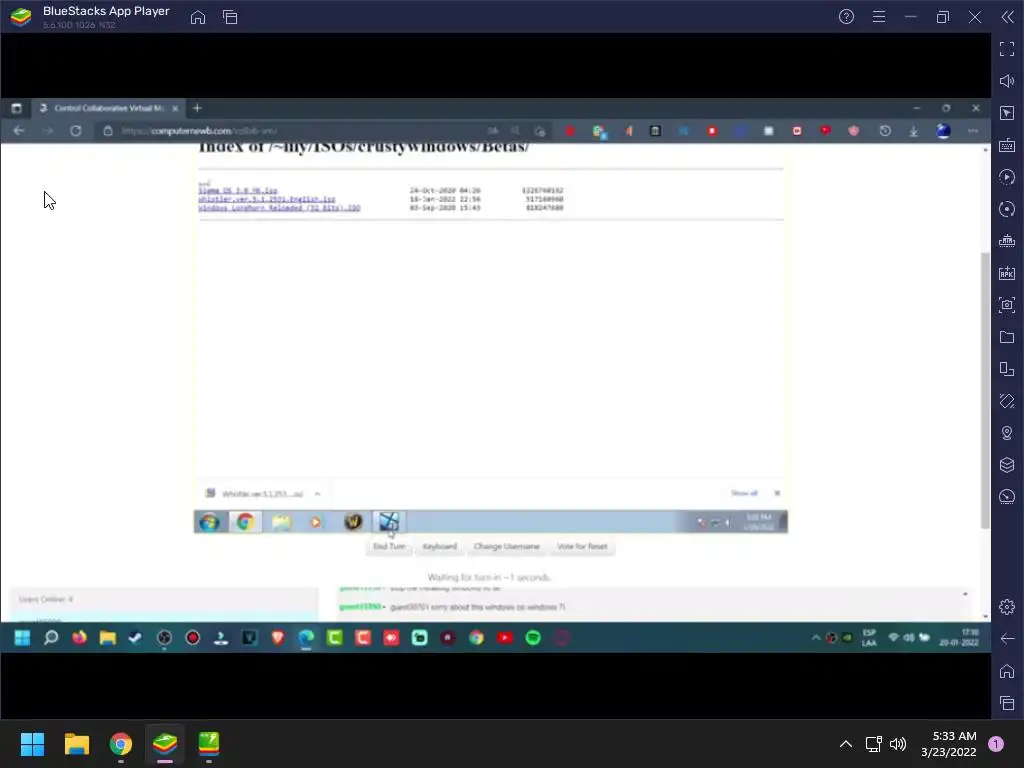Take a screenshot with the sidebar camera icon
This screenshot has width=1024, height=768.
(x=1007, y=305)
